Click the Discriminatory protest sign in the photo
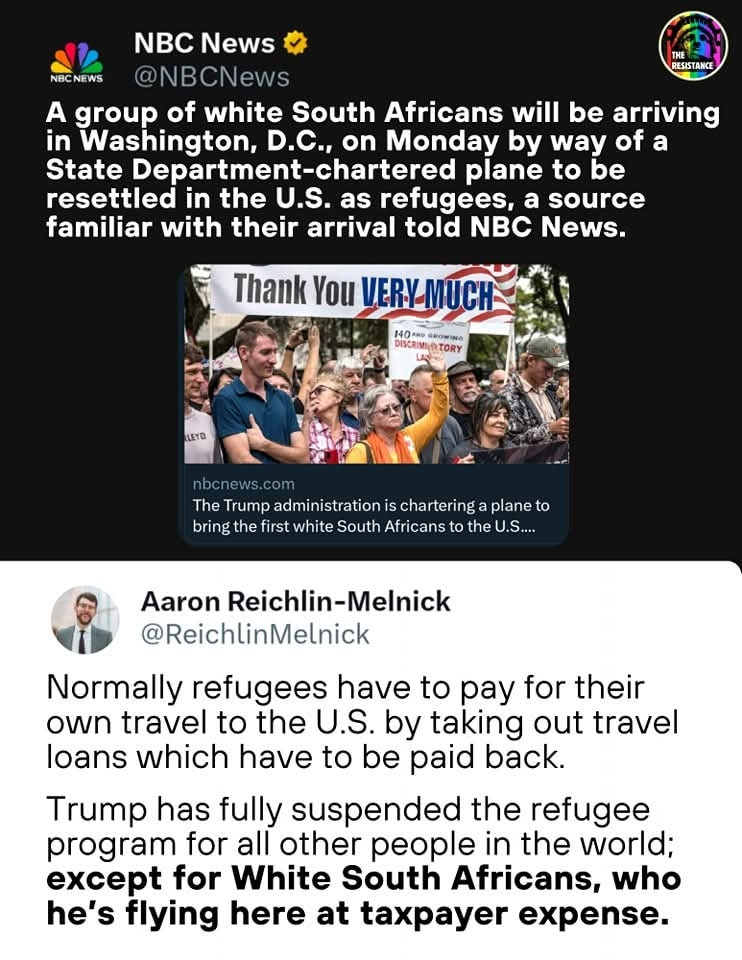The image size is (742, 960). coord(429,346)
